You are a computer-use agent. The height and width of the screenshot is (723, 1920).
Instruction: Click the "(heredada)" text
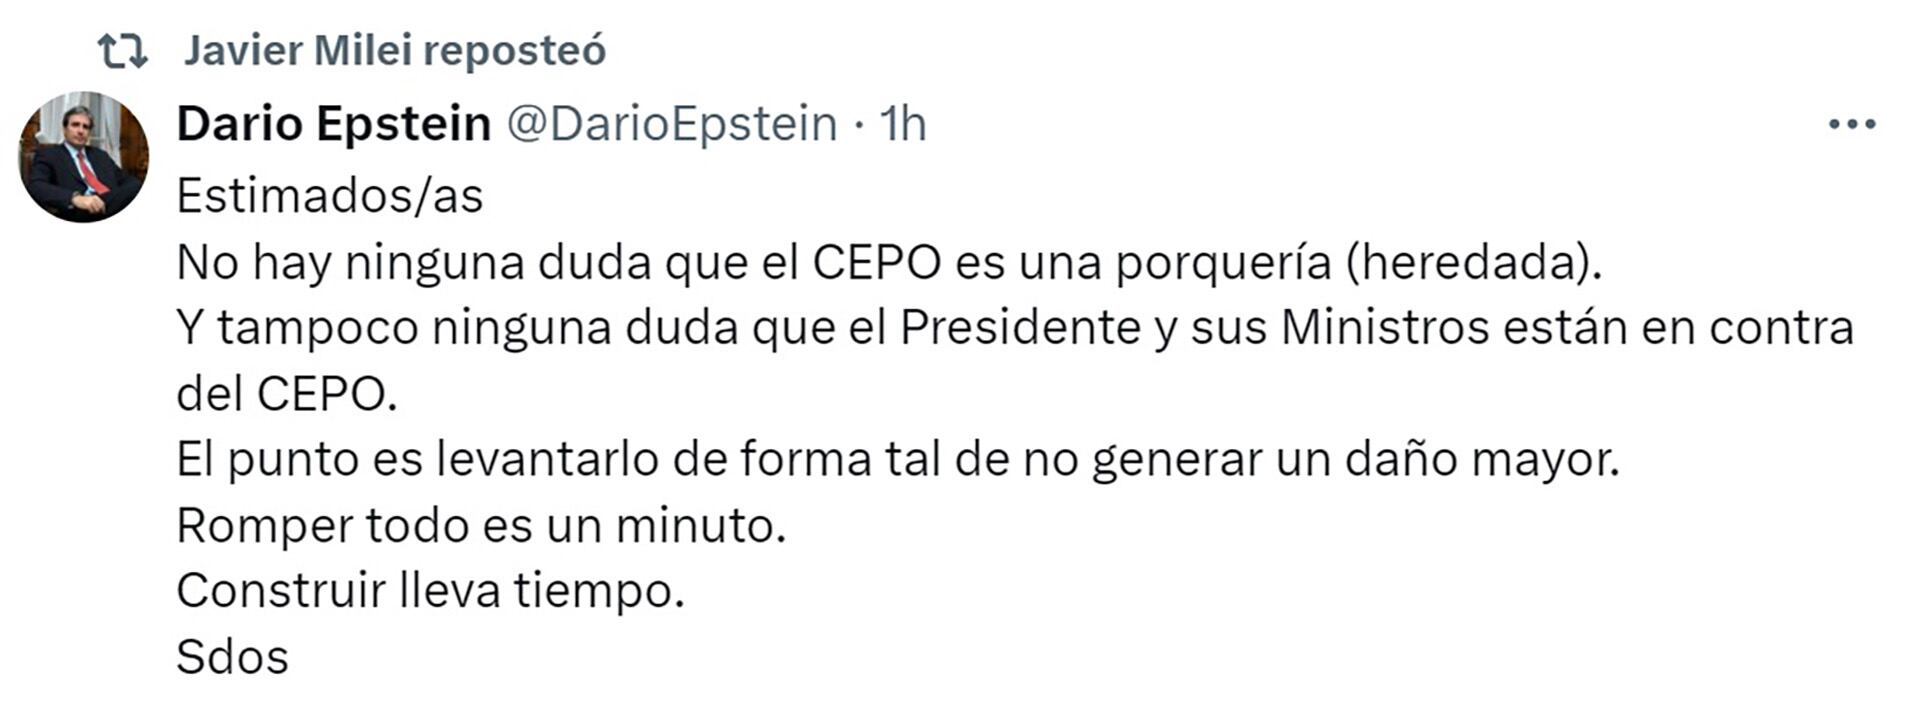1474,263
